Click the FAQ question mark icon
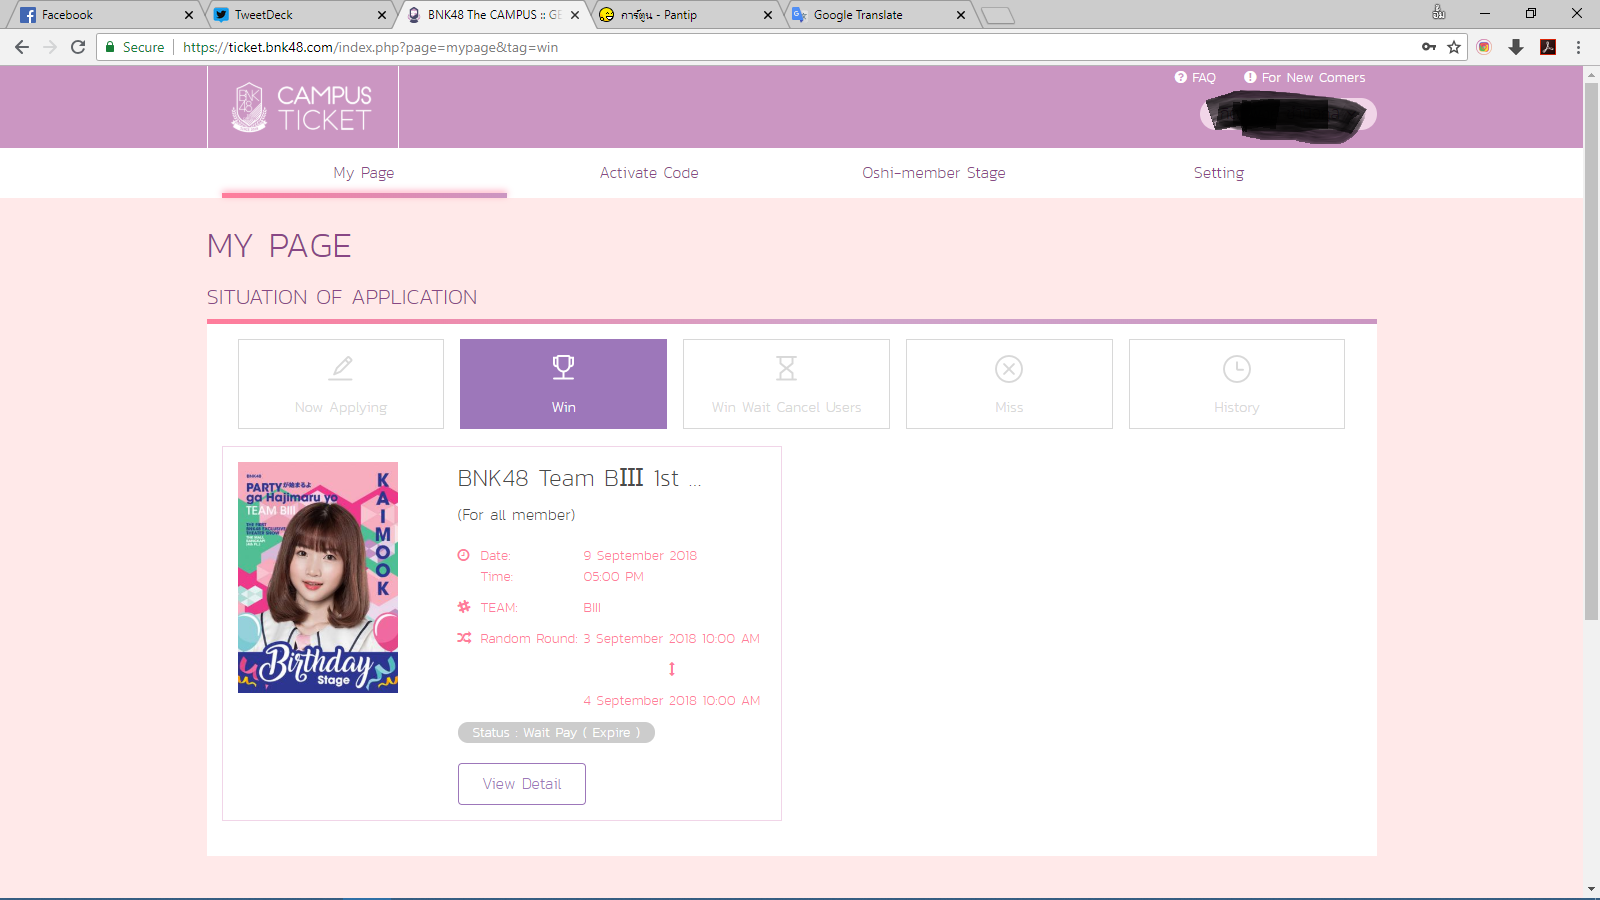1600x900 pixels. [1181, 77]
